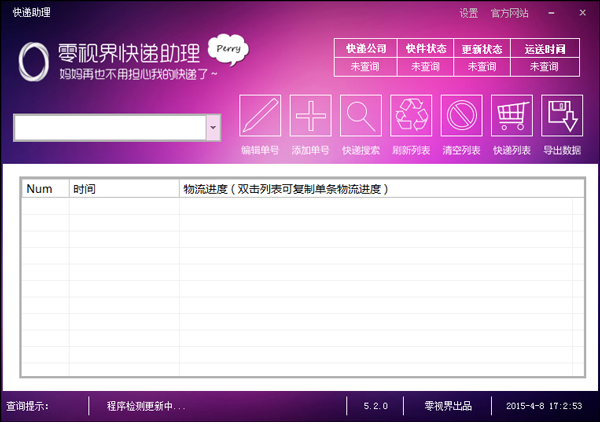Viewport: 600px width, 422px height.
Task: Click the 零视界出品 status bar label
Action: (448, 406)
